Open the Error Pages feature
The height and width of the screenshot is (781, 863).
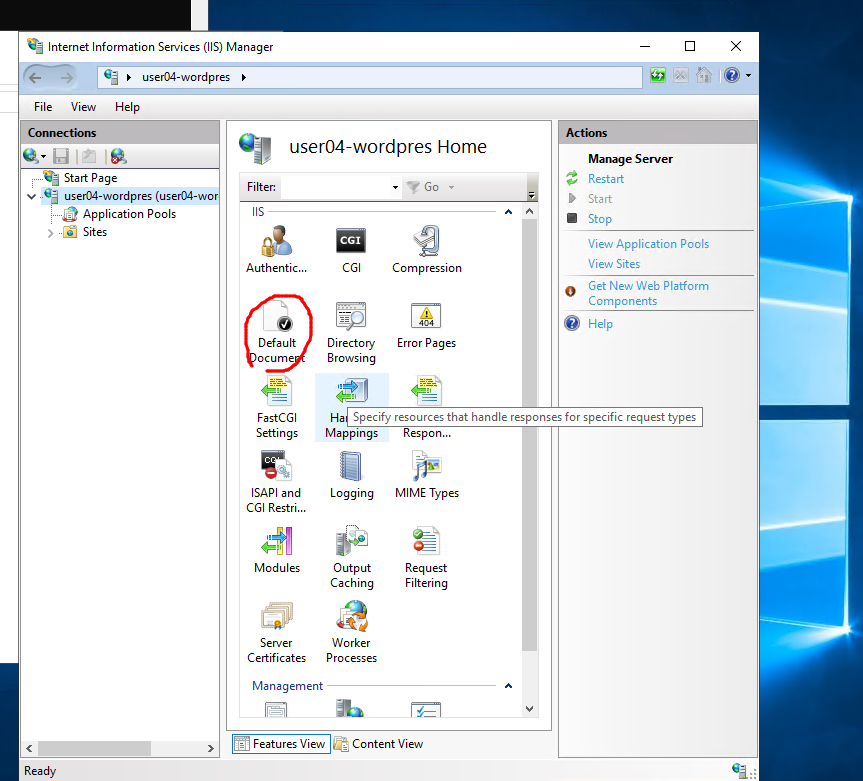coord(427,325)
